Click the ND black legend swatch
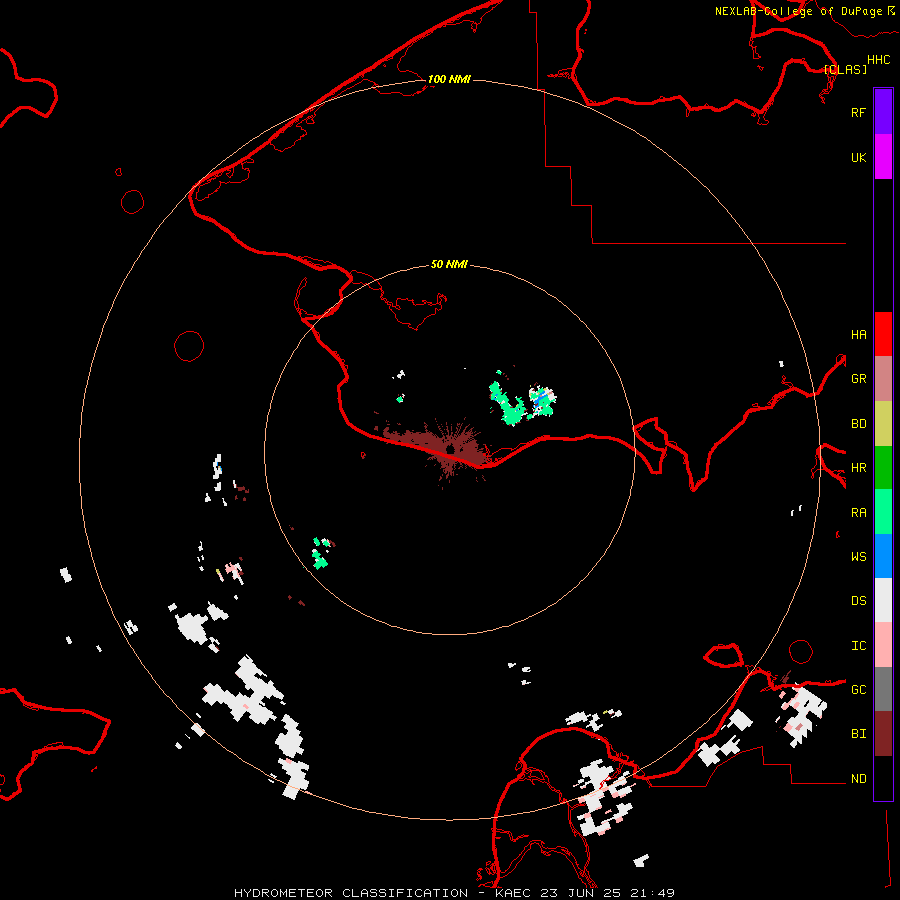 point(883,778)
